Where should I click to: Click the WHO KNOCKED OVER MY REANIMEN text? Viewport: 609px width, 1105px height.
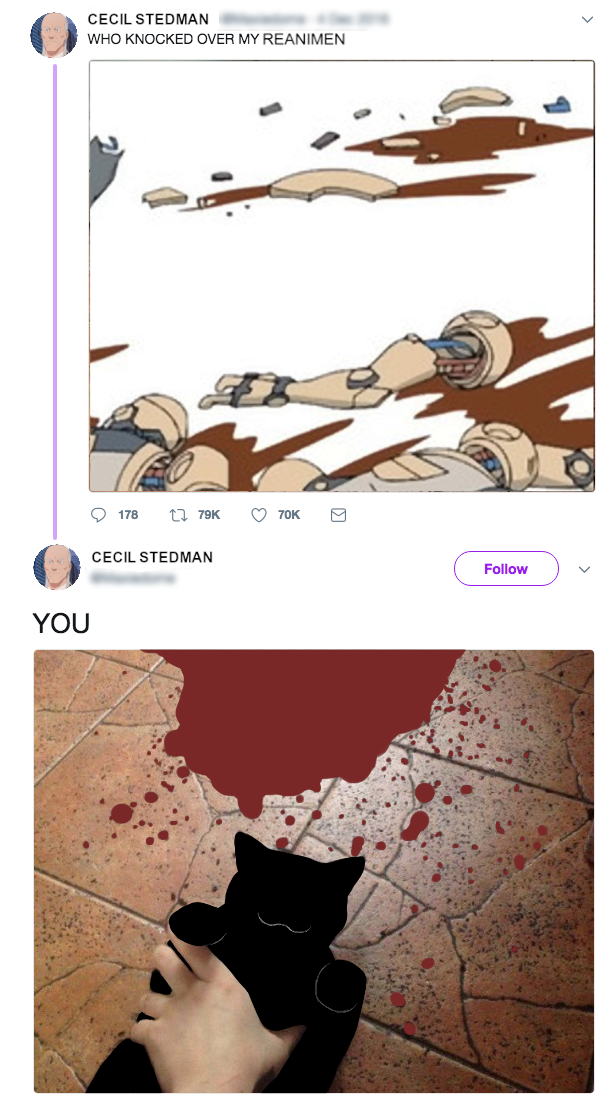point(216,39)
